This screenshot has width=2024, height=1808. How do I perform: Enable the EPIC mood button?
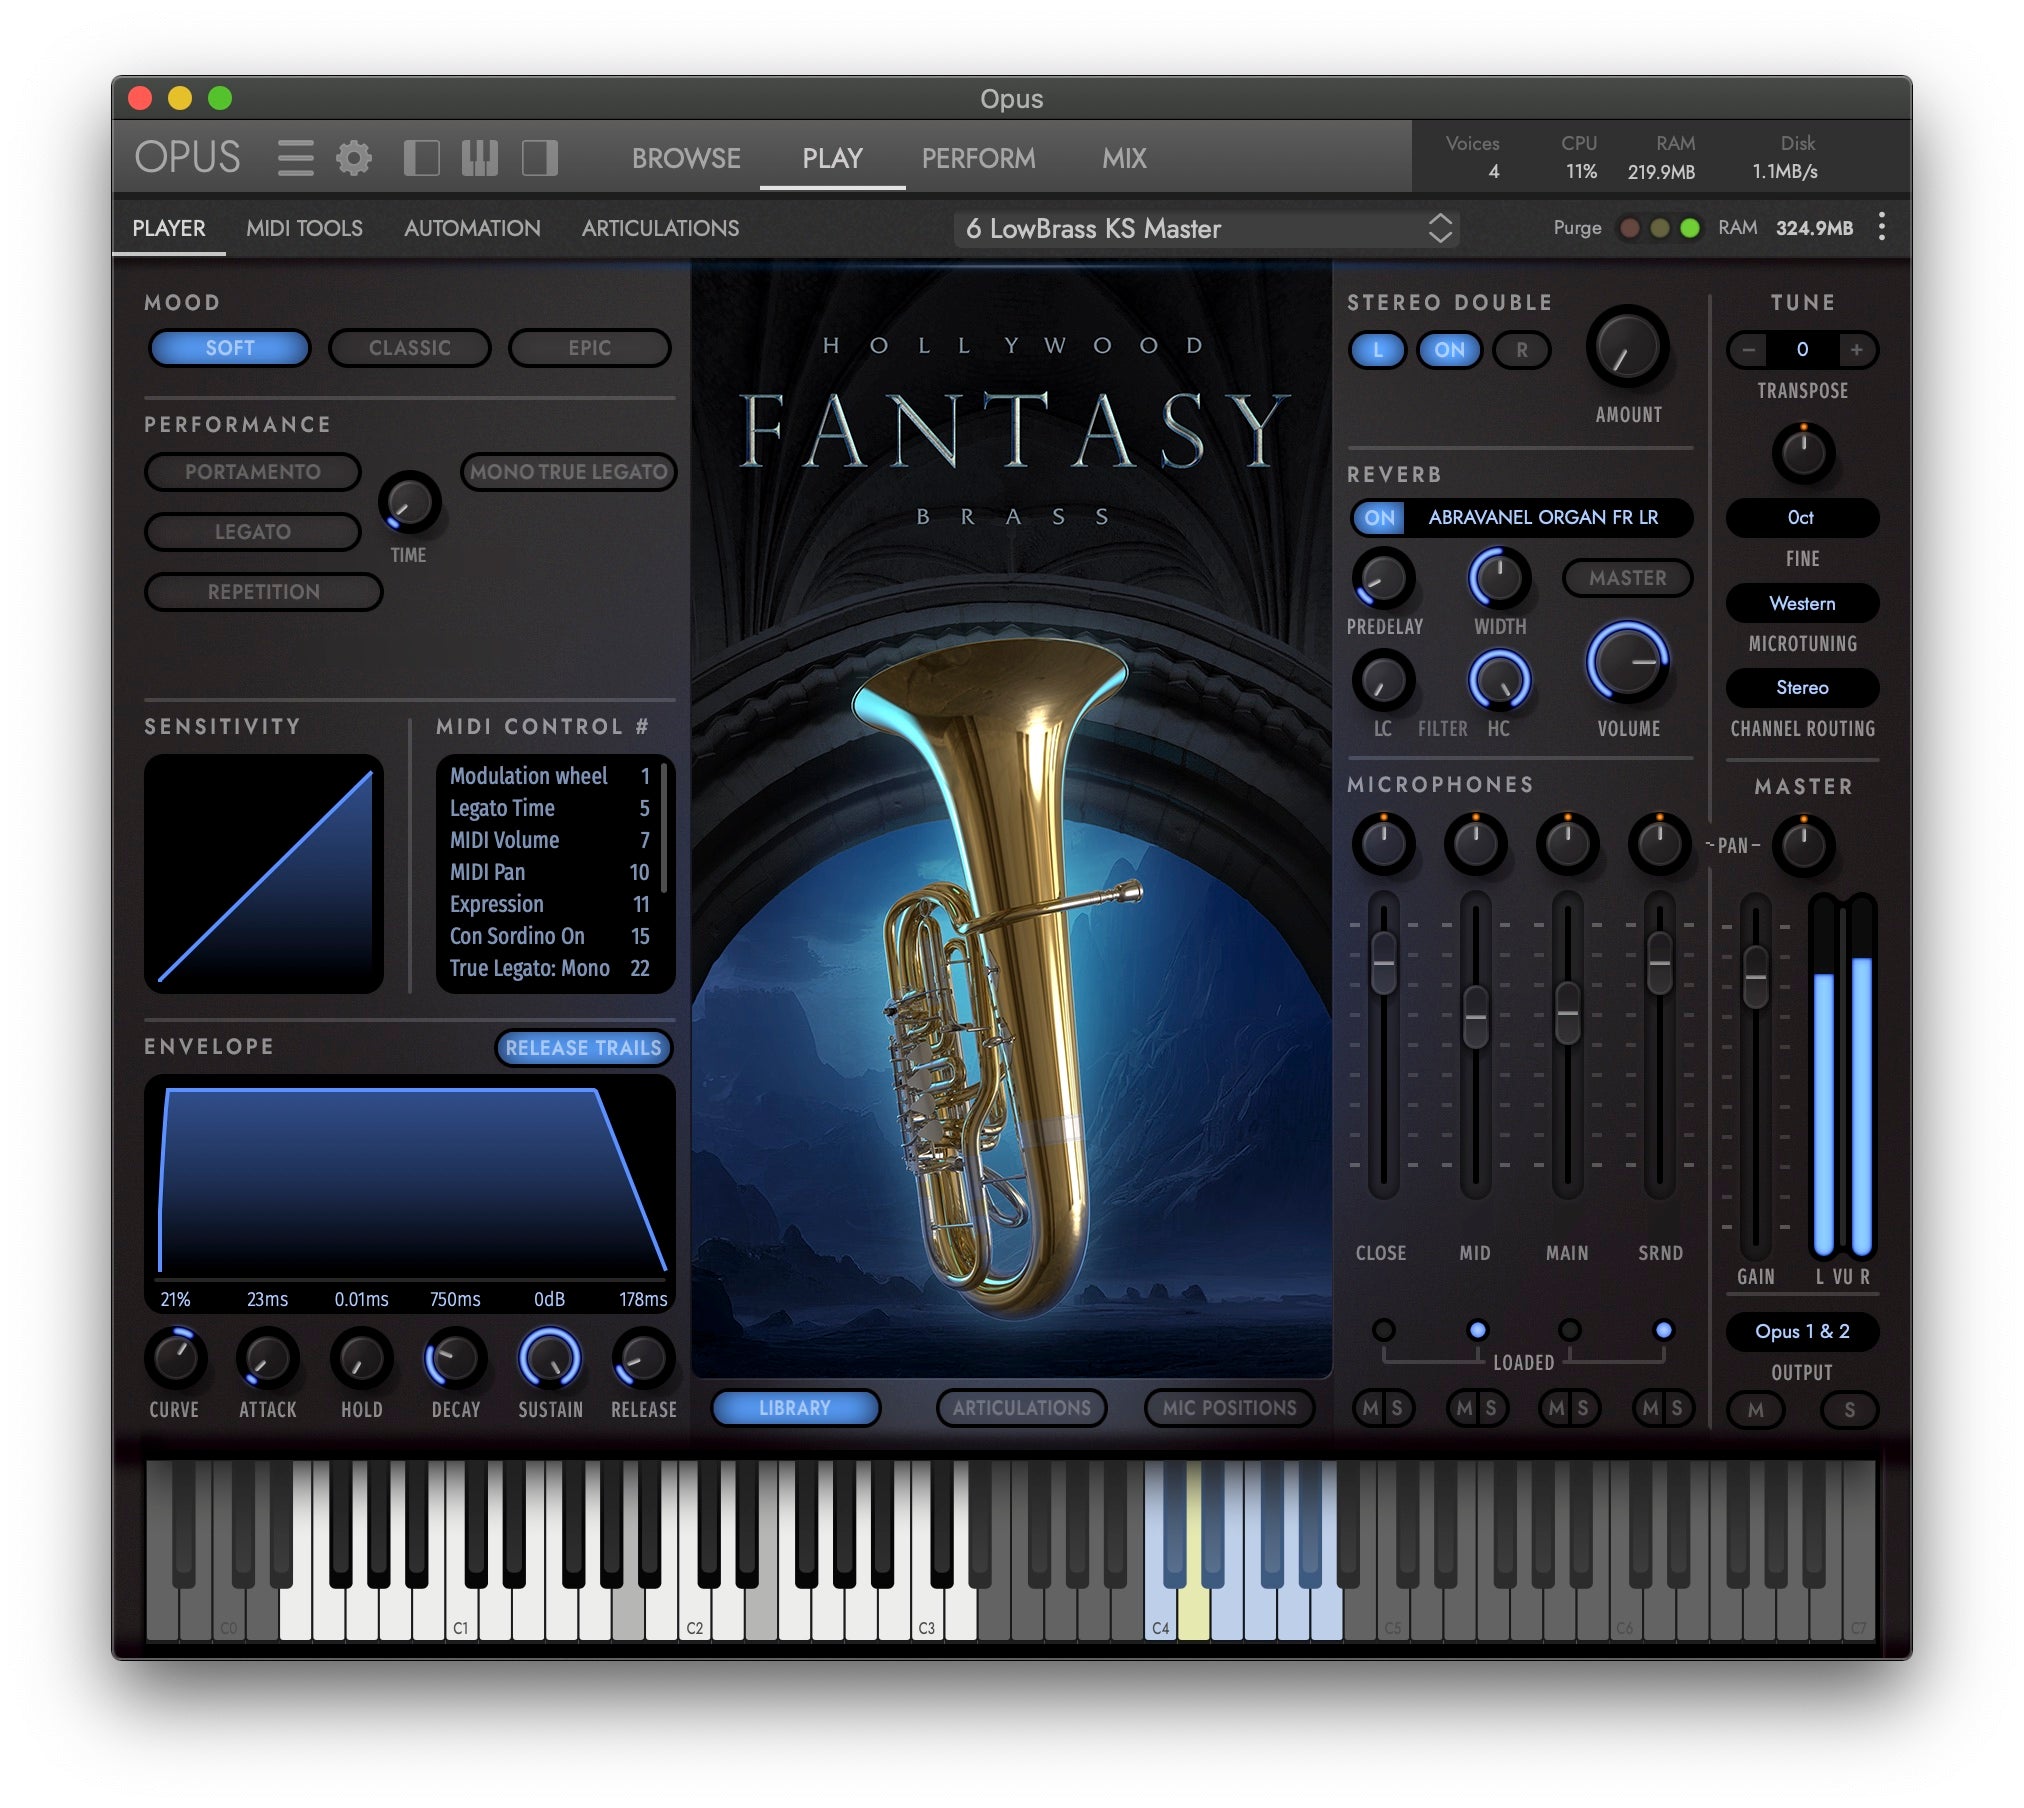point(589,348)
